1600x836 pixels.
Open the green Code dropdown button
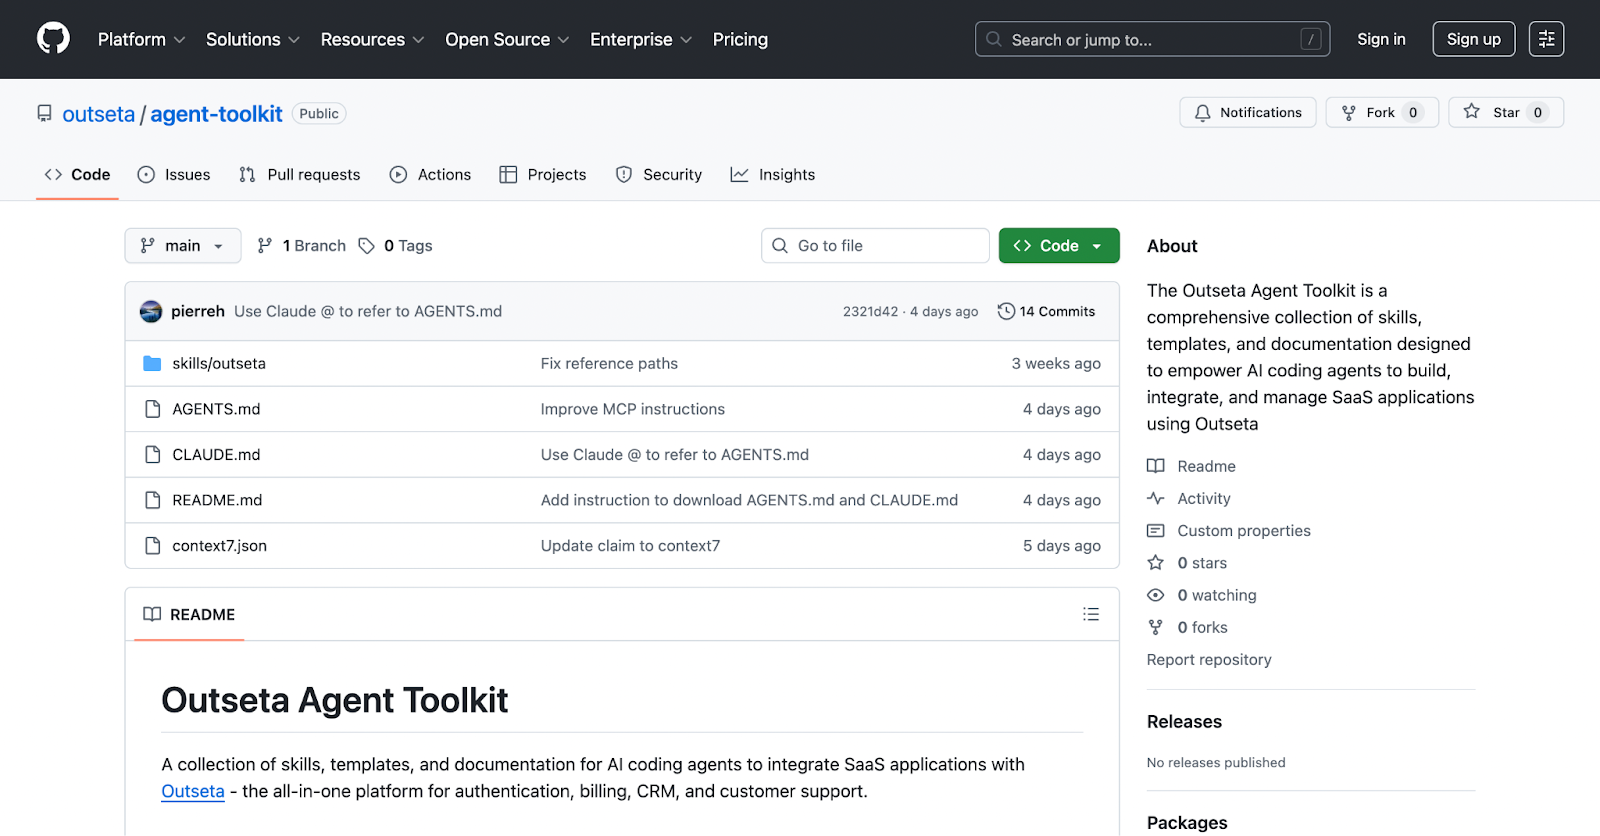1059,246
